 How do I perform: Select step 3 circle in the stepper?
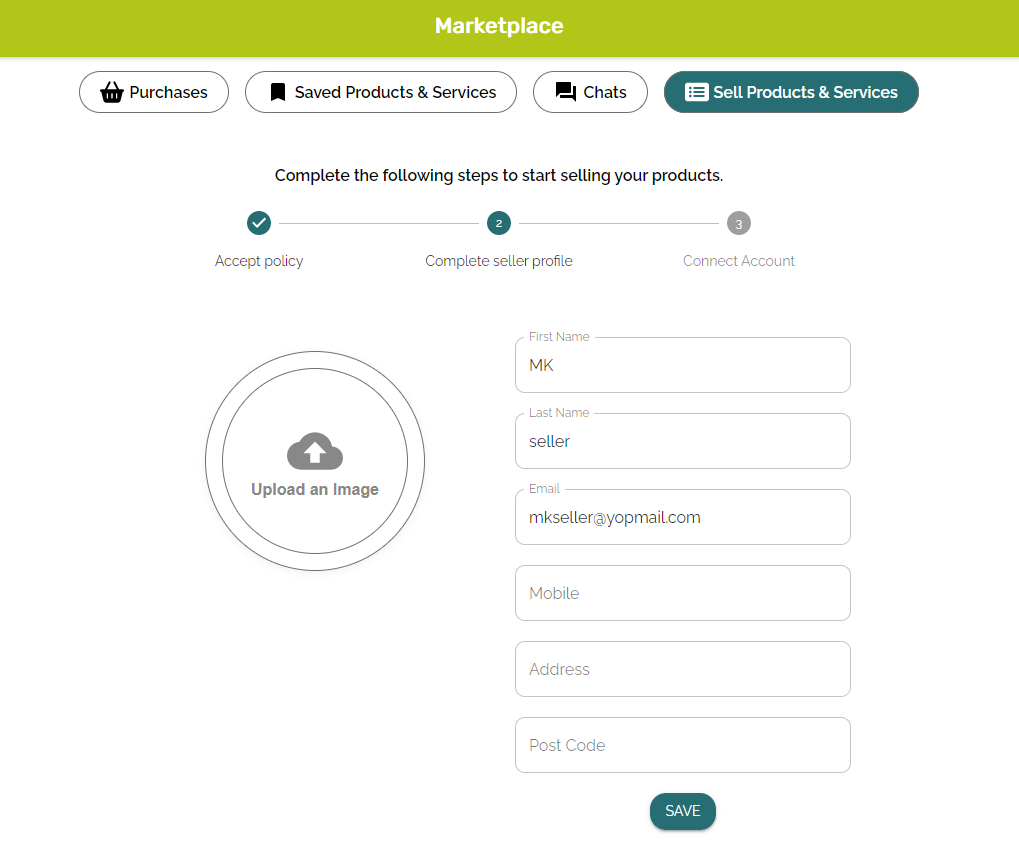point(739,223)
